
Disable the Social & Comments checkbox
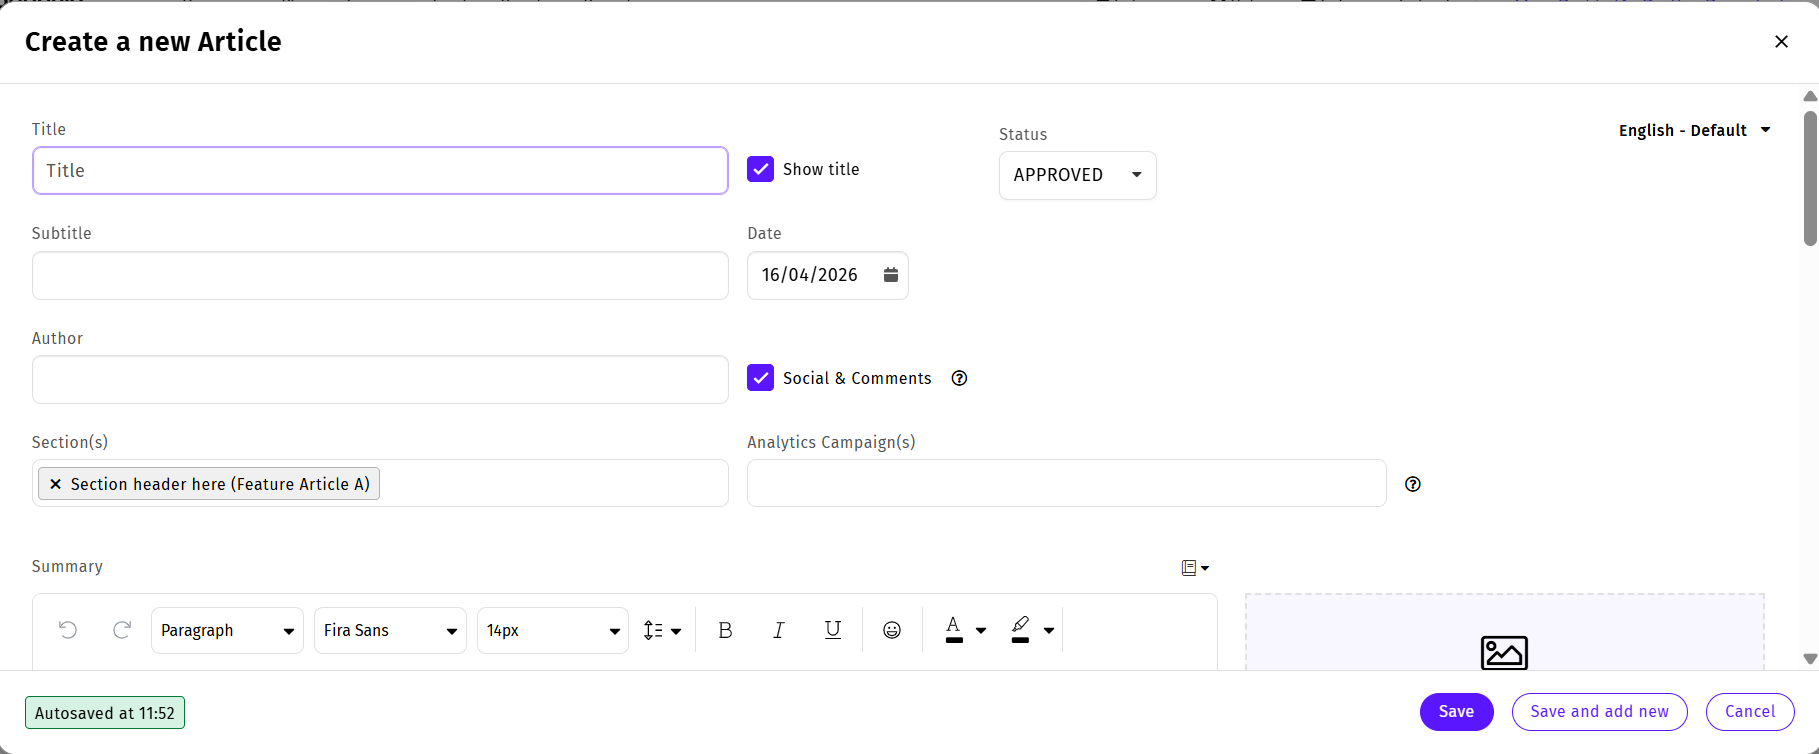pos(760,378)
